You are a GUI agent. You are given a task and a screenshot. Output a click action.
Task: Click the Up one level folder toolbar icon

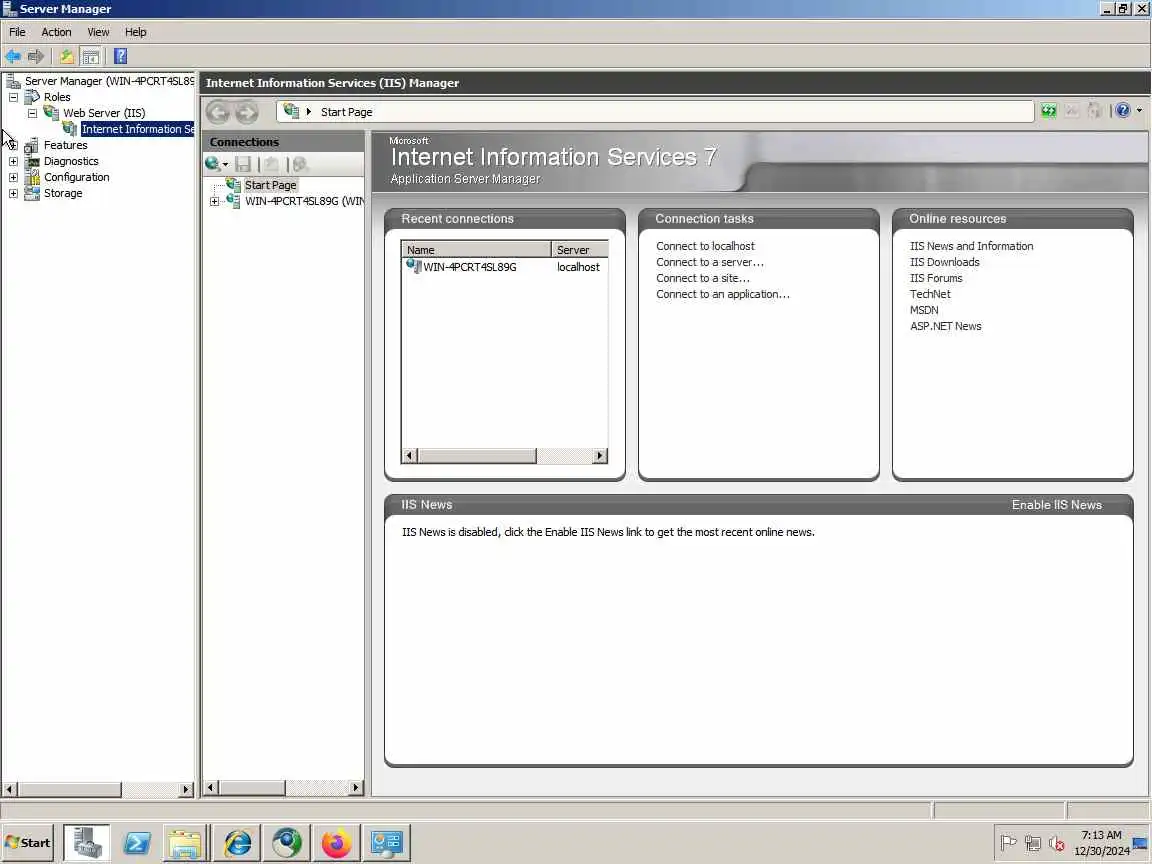(67, 56)
